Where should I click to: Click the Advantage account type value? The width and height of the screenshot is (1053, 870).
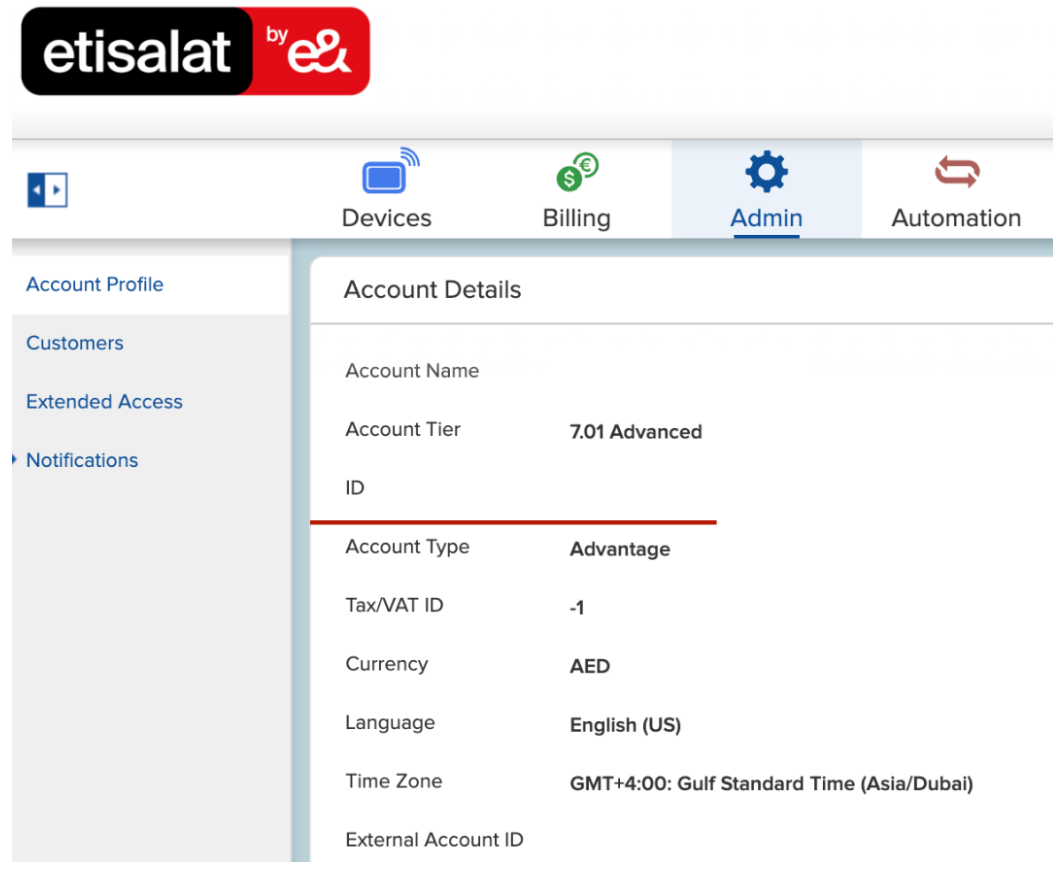click(x=619, y=549)
